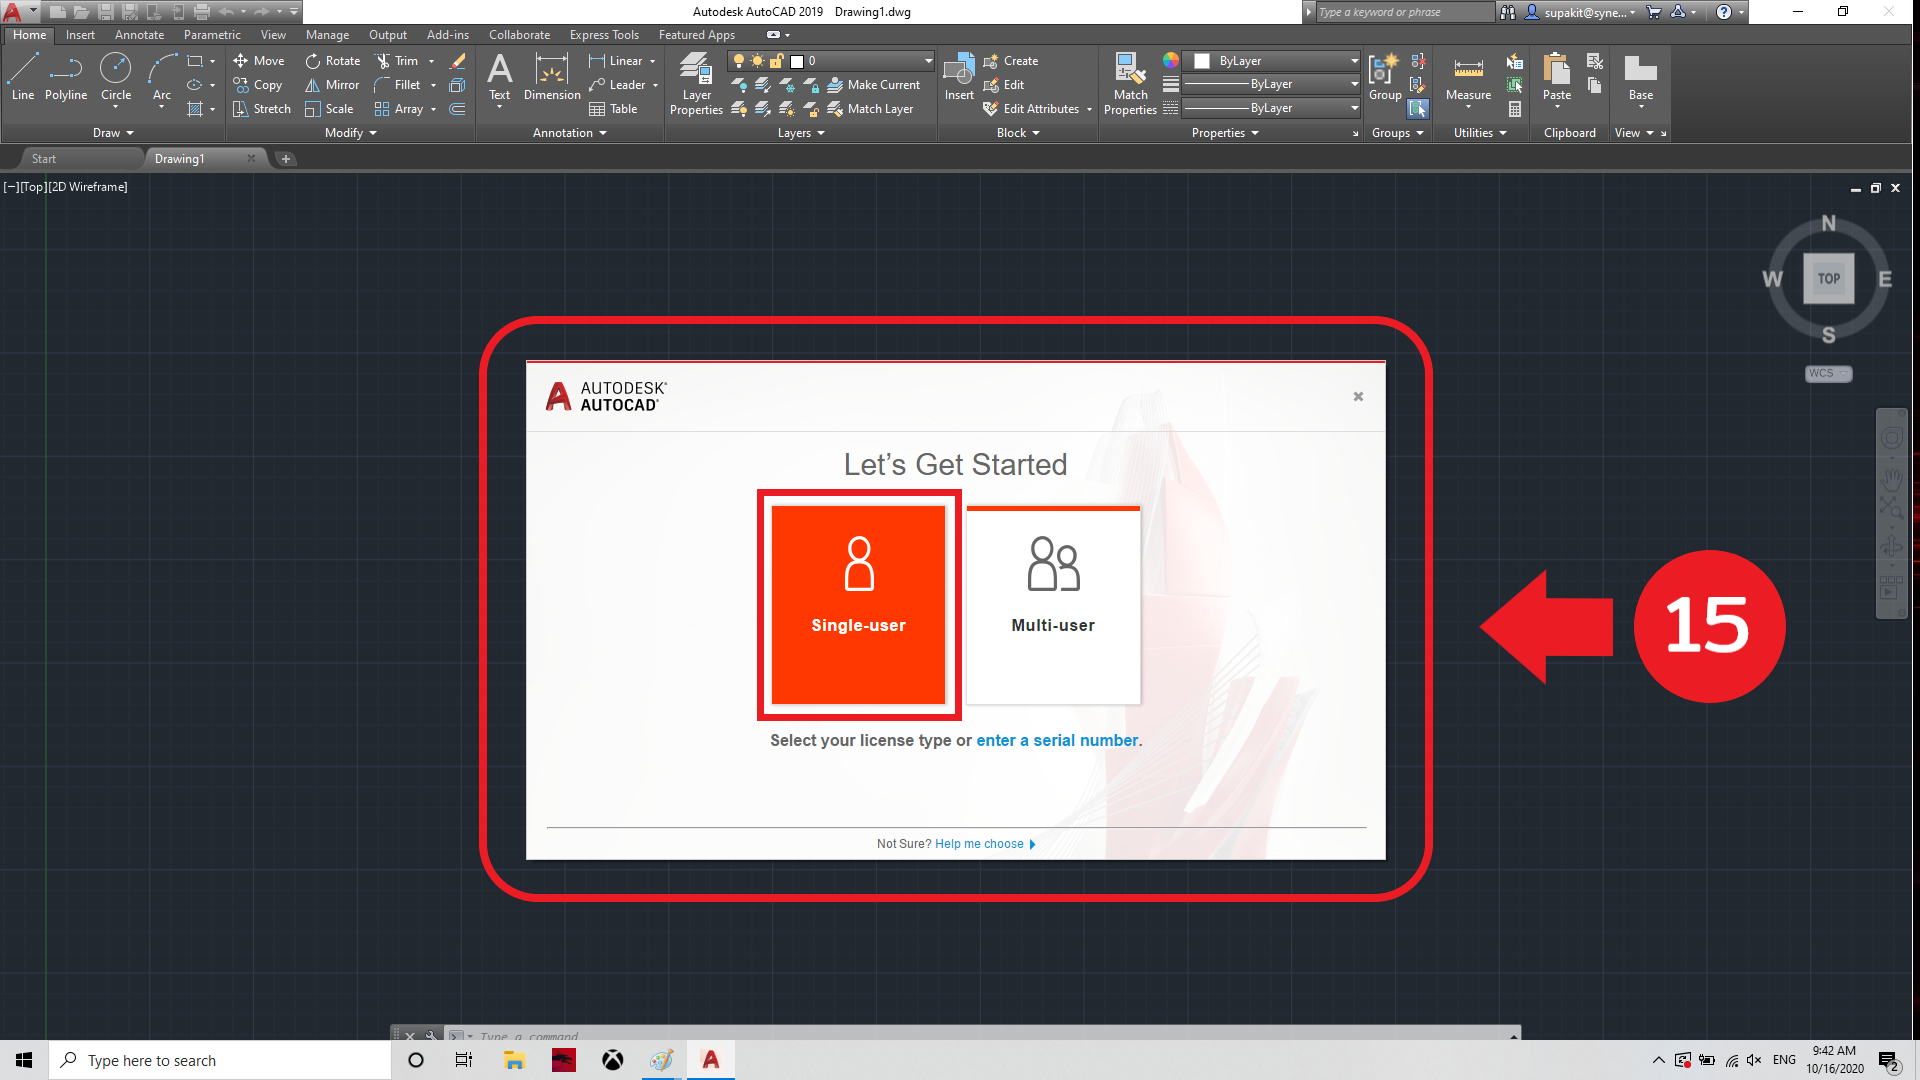Click the enter a serial number link
1920x1080 pixels.
pos(1058,741)
